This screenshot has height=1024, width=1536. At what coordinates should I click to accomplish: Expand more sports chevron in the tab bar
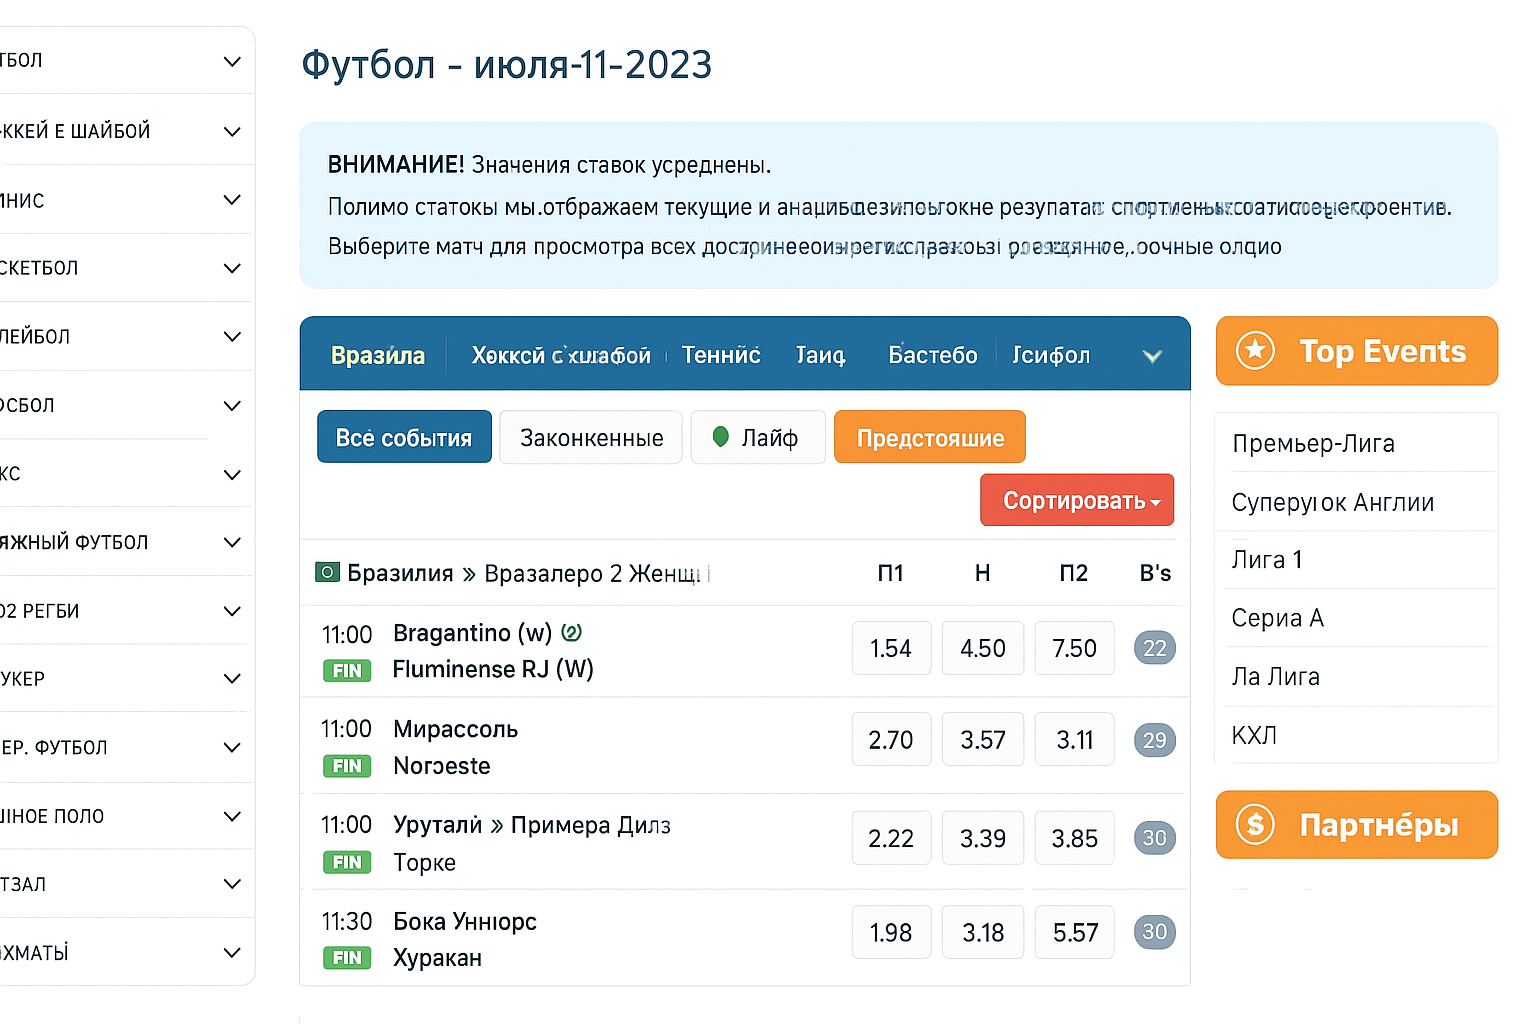pyautogui.click(x=1152, y=356)
